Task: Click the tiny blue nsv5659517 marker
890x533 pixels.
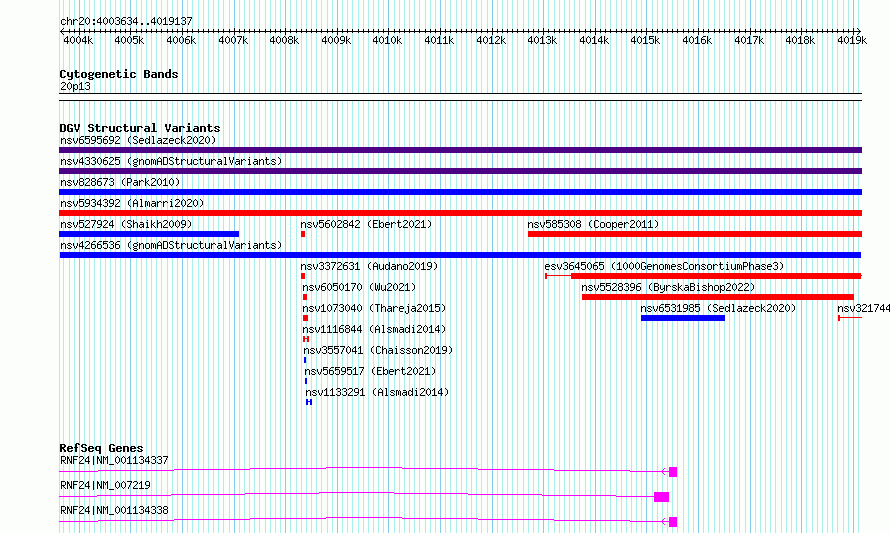Action: tap(306, 381)
